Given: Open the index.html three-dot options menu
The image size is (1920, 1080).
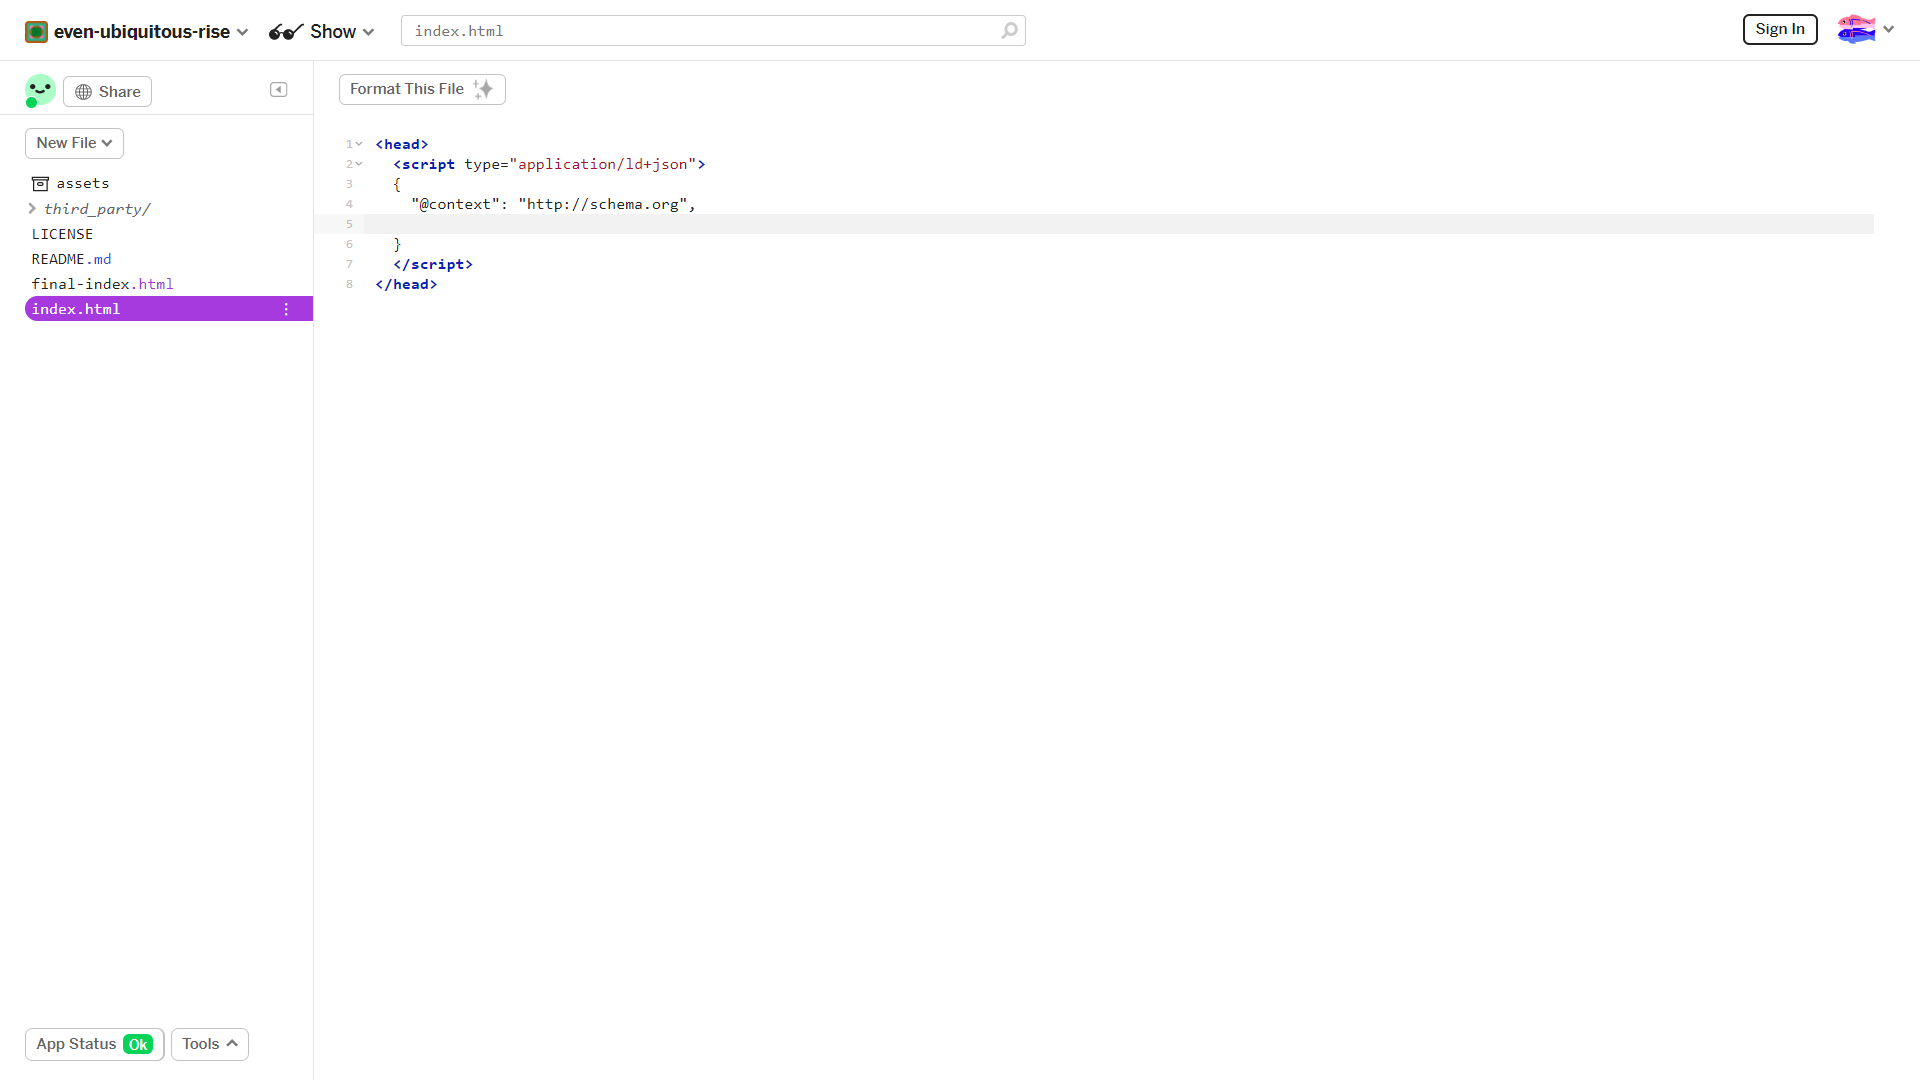Looking at the screenshot, I should [286, 309].
